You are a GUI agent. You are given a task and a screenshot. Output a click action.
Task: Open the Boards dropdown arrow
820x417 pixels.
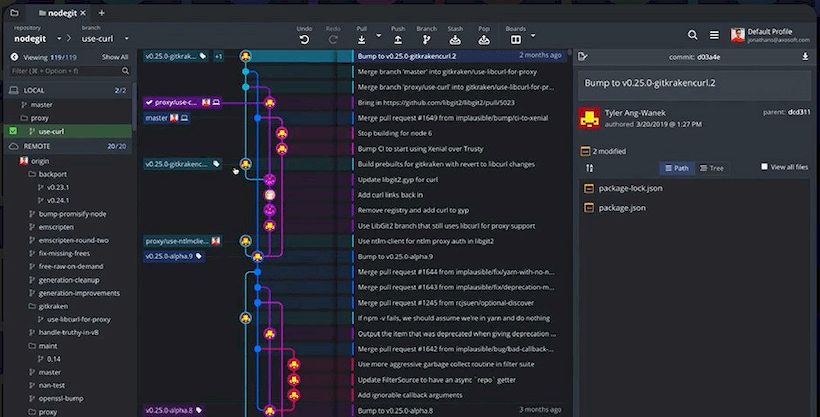tap(533, 36)
